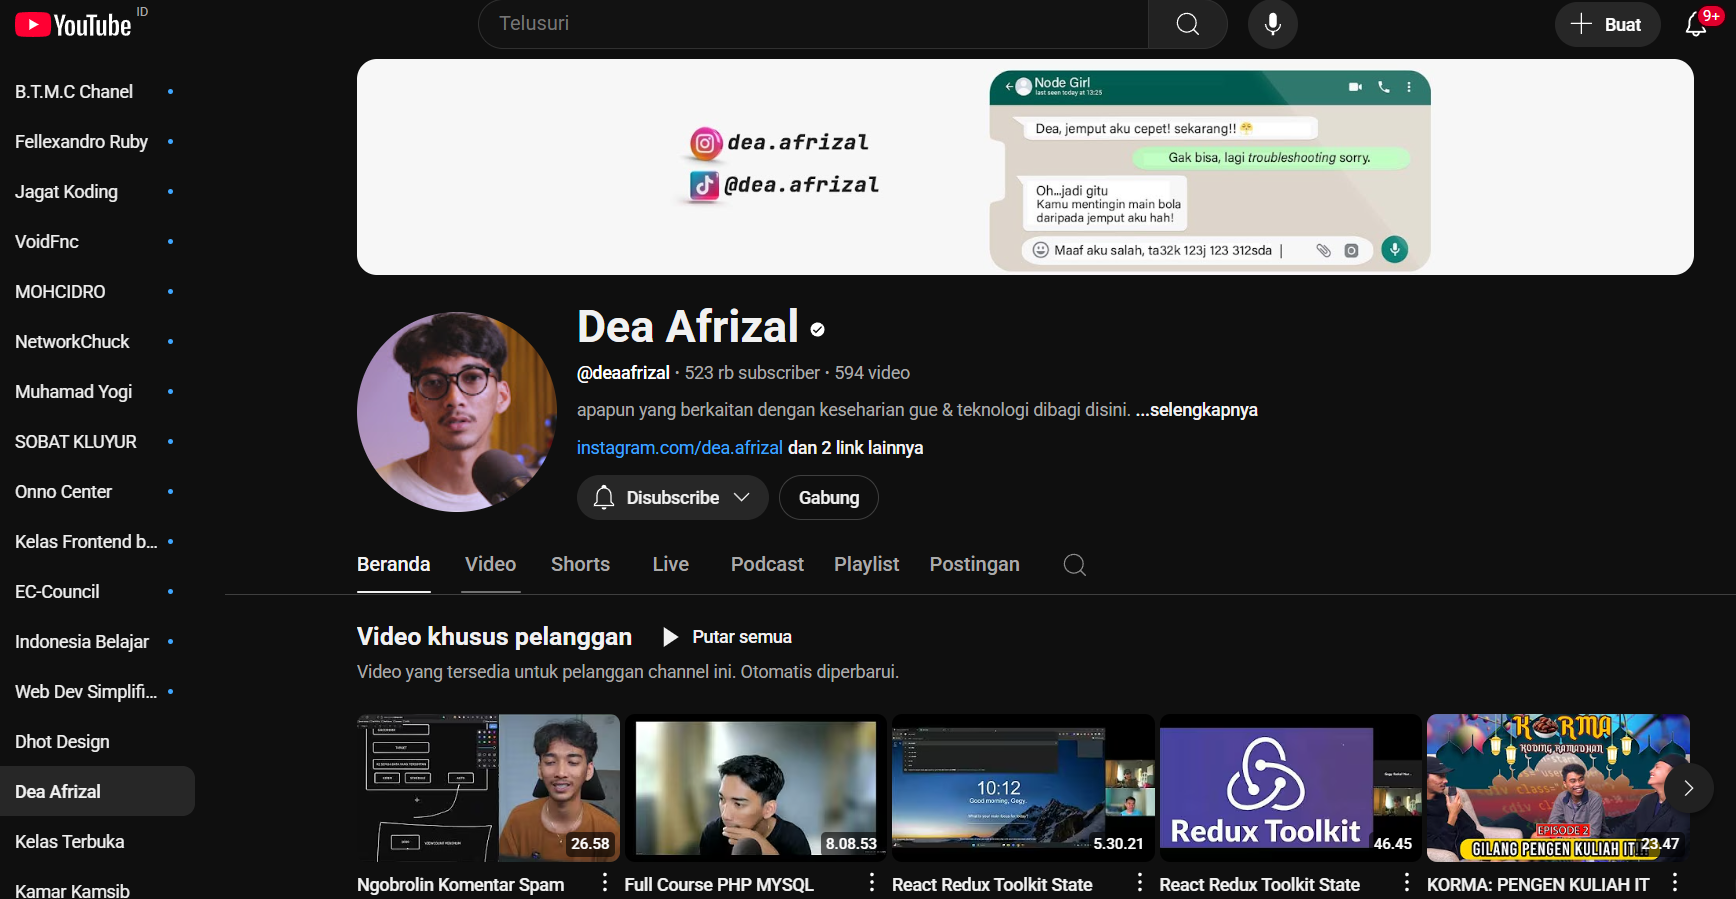This screenshot has height=899, width=1736.
Task: Select the Beranda tab
Action: tap(393, 564)
